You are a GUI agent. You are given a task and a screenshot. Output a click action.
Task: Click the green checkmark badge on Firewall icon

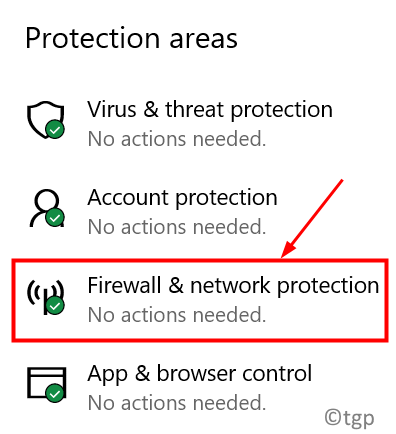point(55,305)
